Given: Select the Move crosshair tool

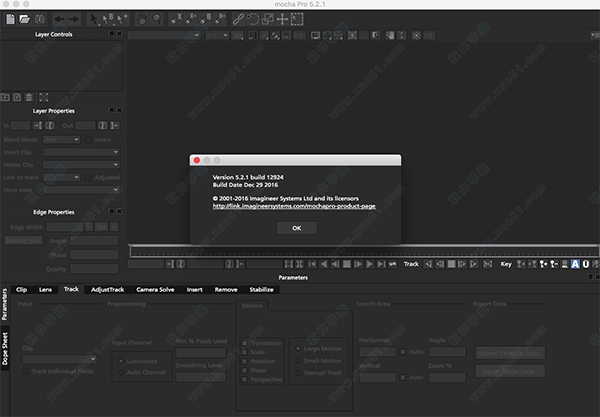Looking at the screenshot, I should (282, 19).
